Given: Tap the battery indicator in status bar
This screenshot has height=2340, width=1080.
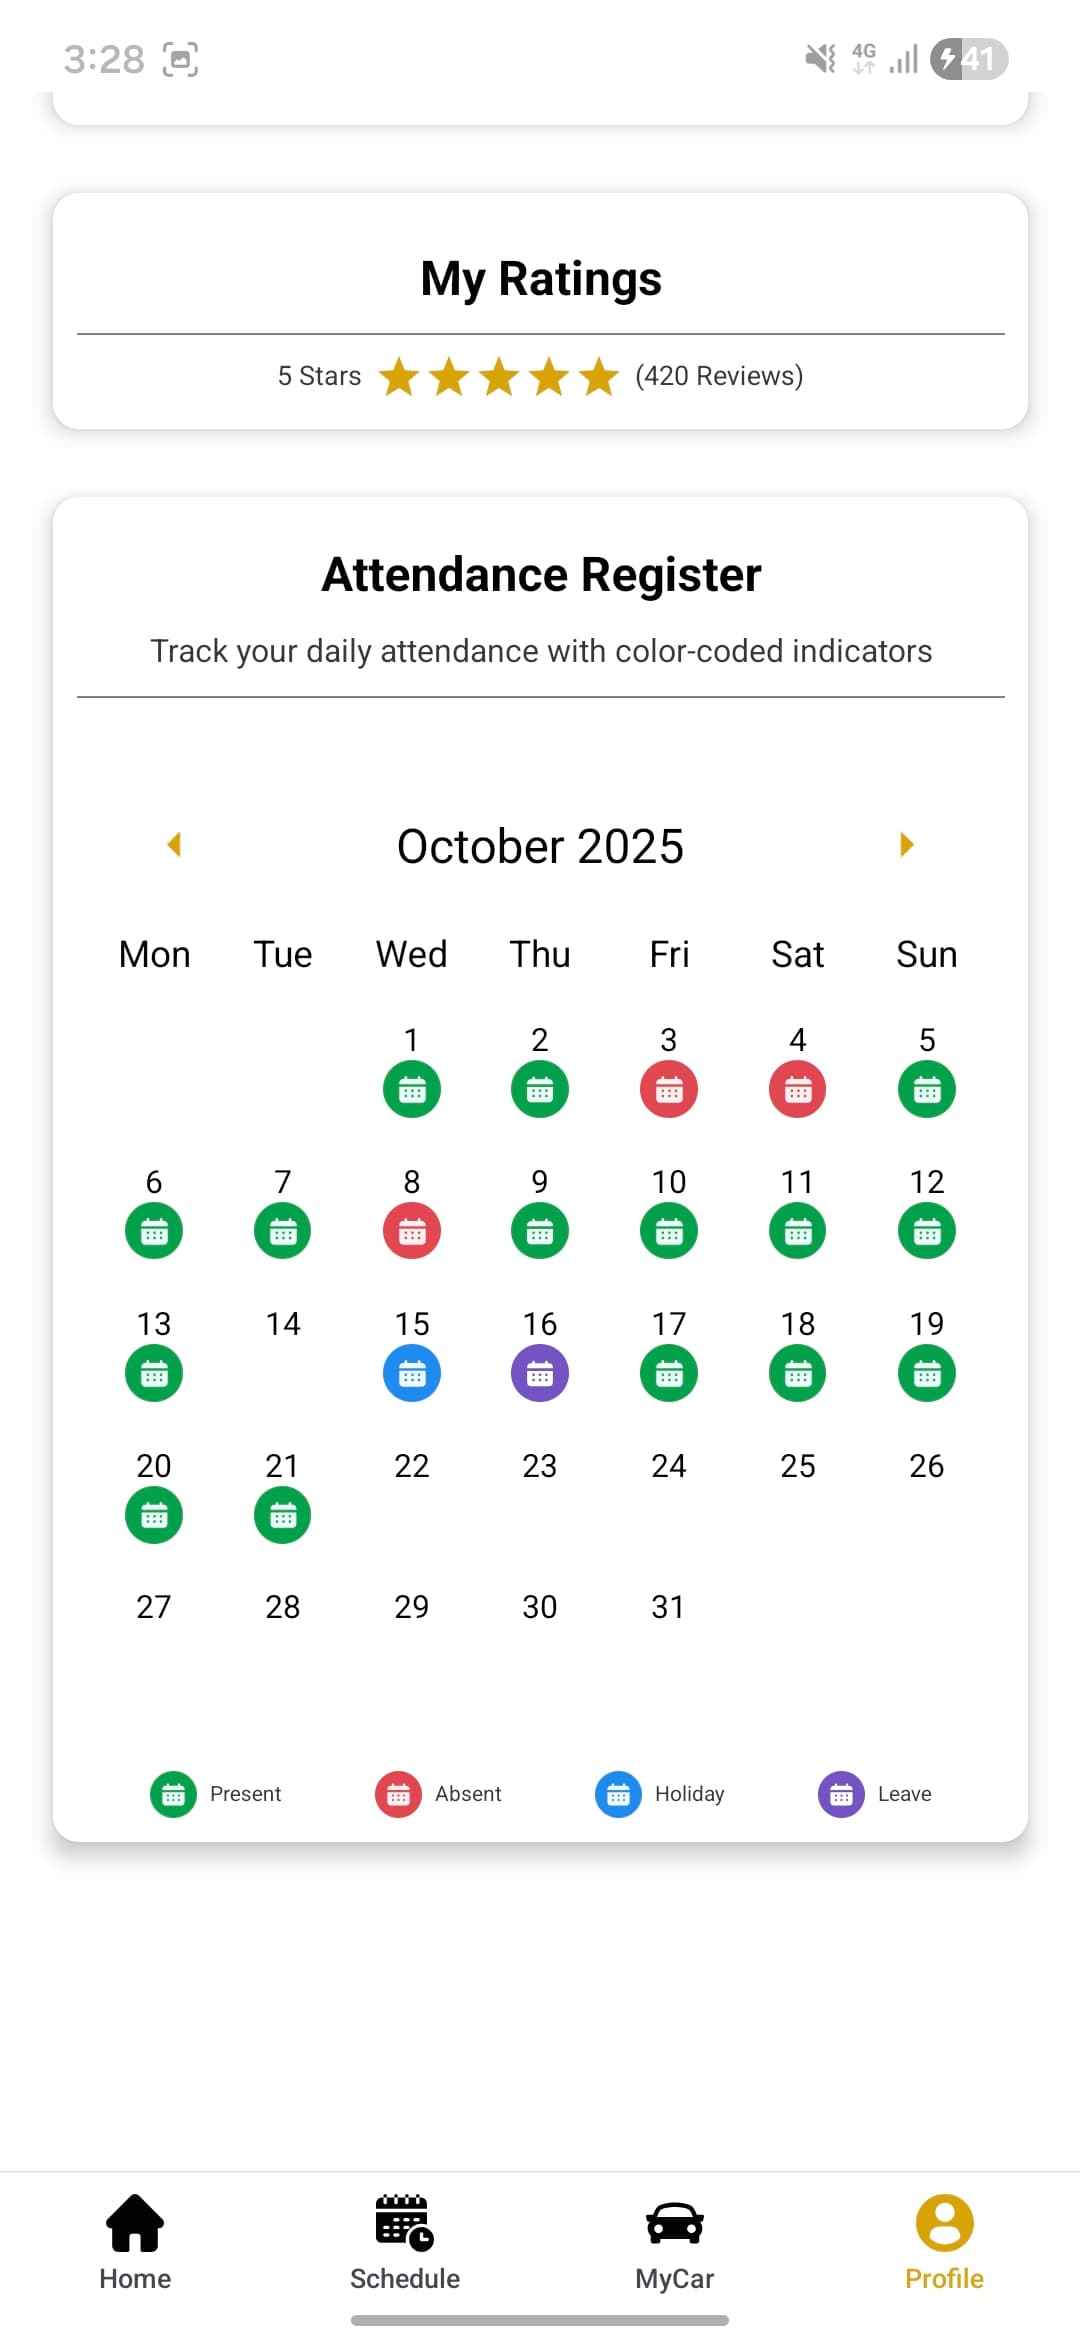Looking at the screenshot, I should tap(968, 59).
